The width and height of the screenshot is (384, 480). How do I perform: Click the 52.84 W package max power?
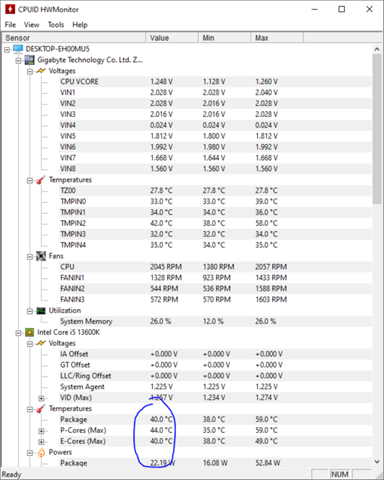click(x=268, y=463)
